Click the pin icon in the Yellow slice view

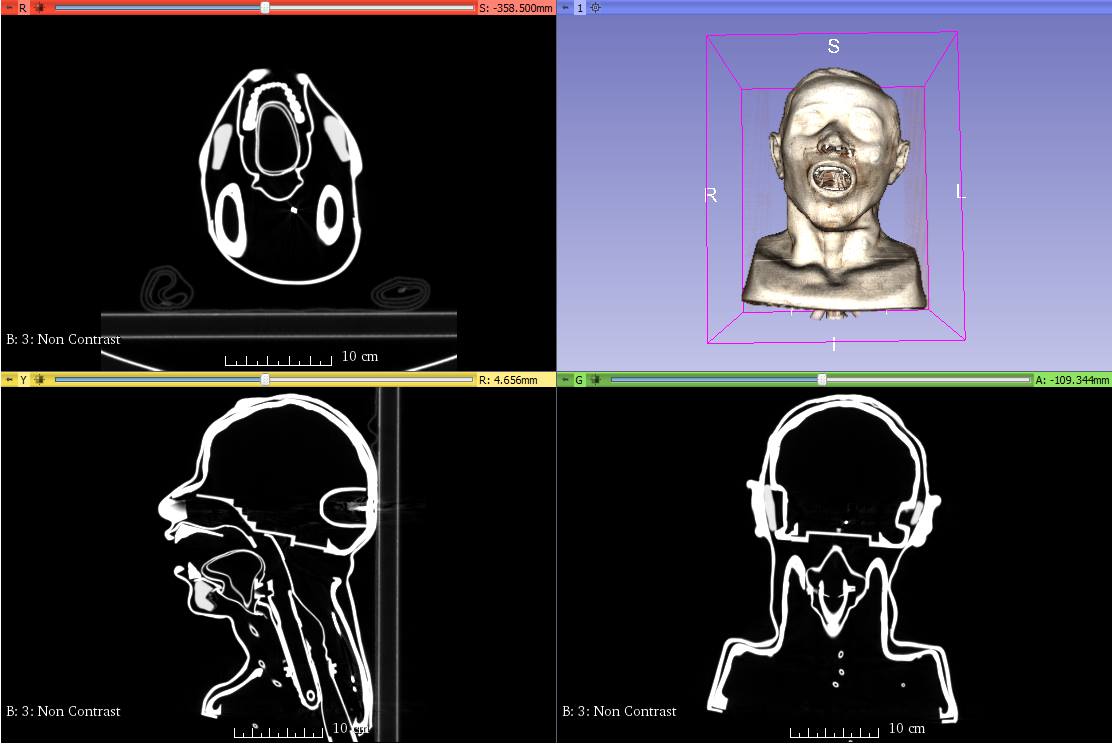[x=8, y=379]
